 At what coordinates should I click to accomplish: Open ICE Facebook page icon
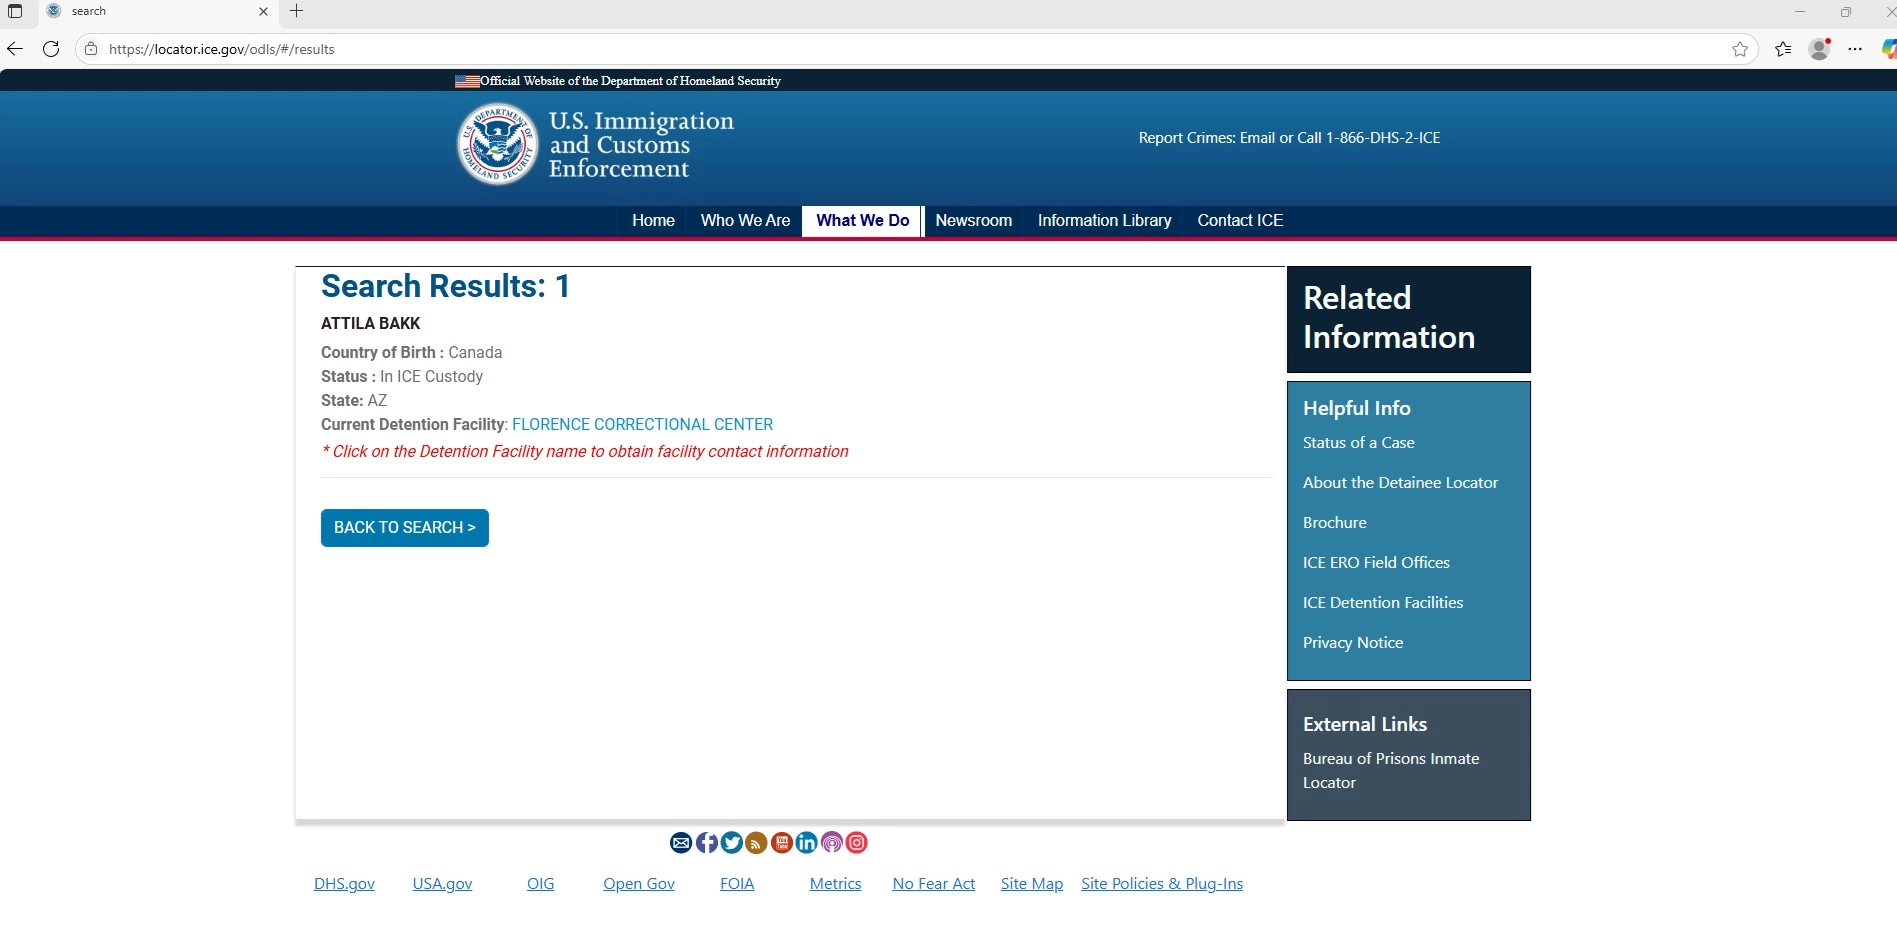tap(706, 843)
